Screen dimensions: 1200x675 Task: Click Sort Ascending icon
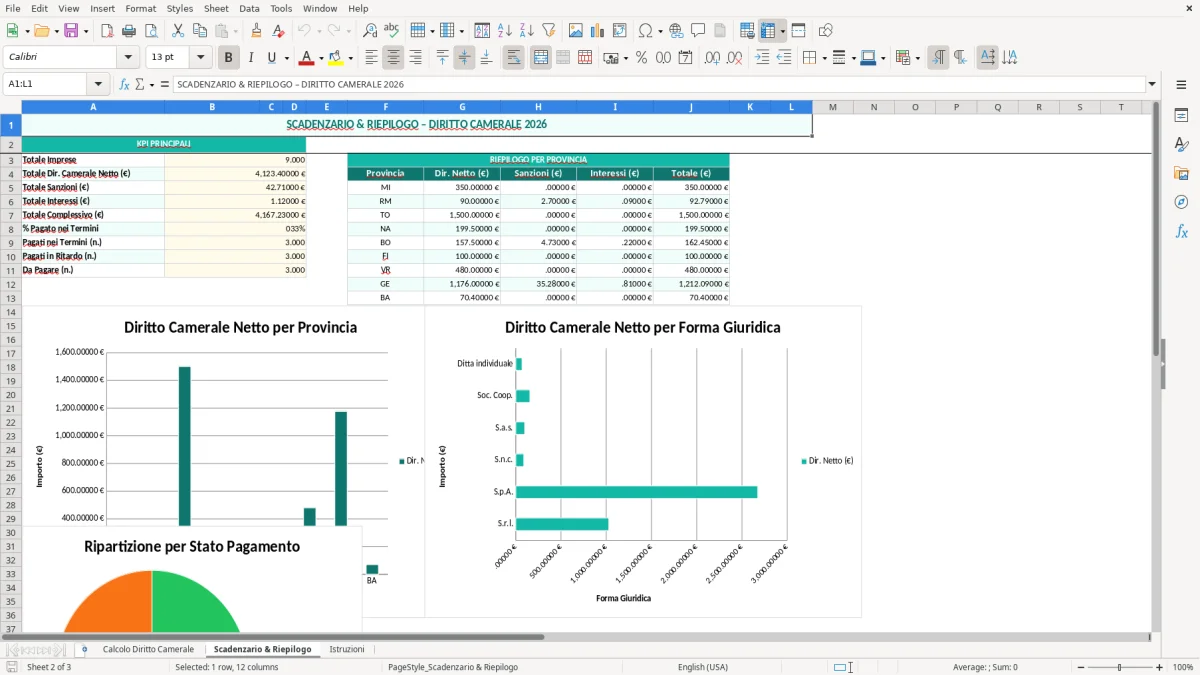tap(505, 31)
